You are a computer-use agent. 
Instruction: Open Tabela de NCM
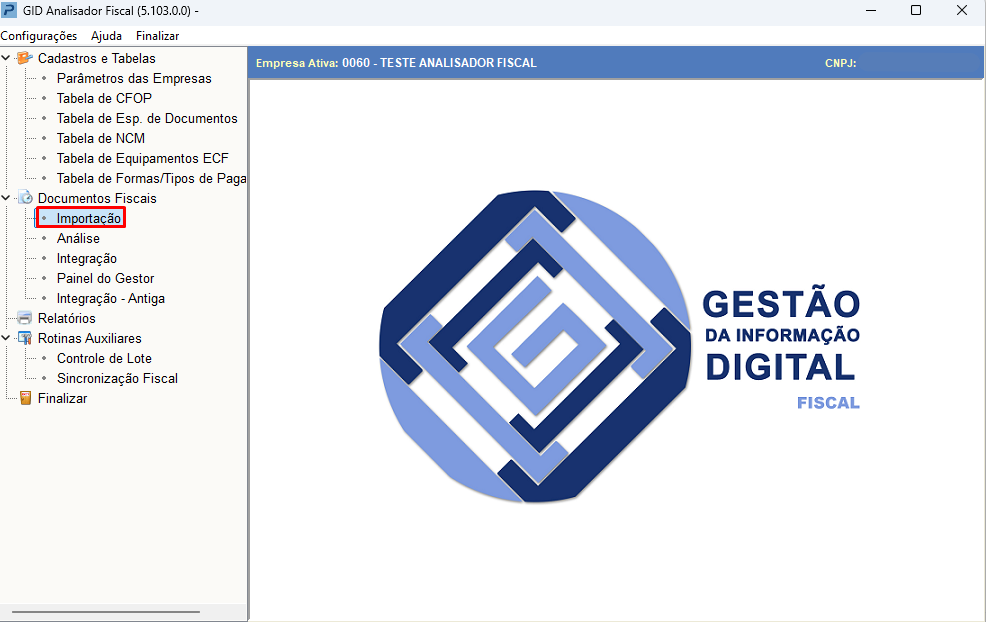[101, 138]
